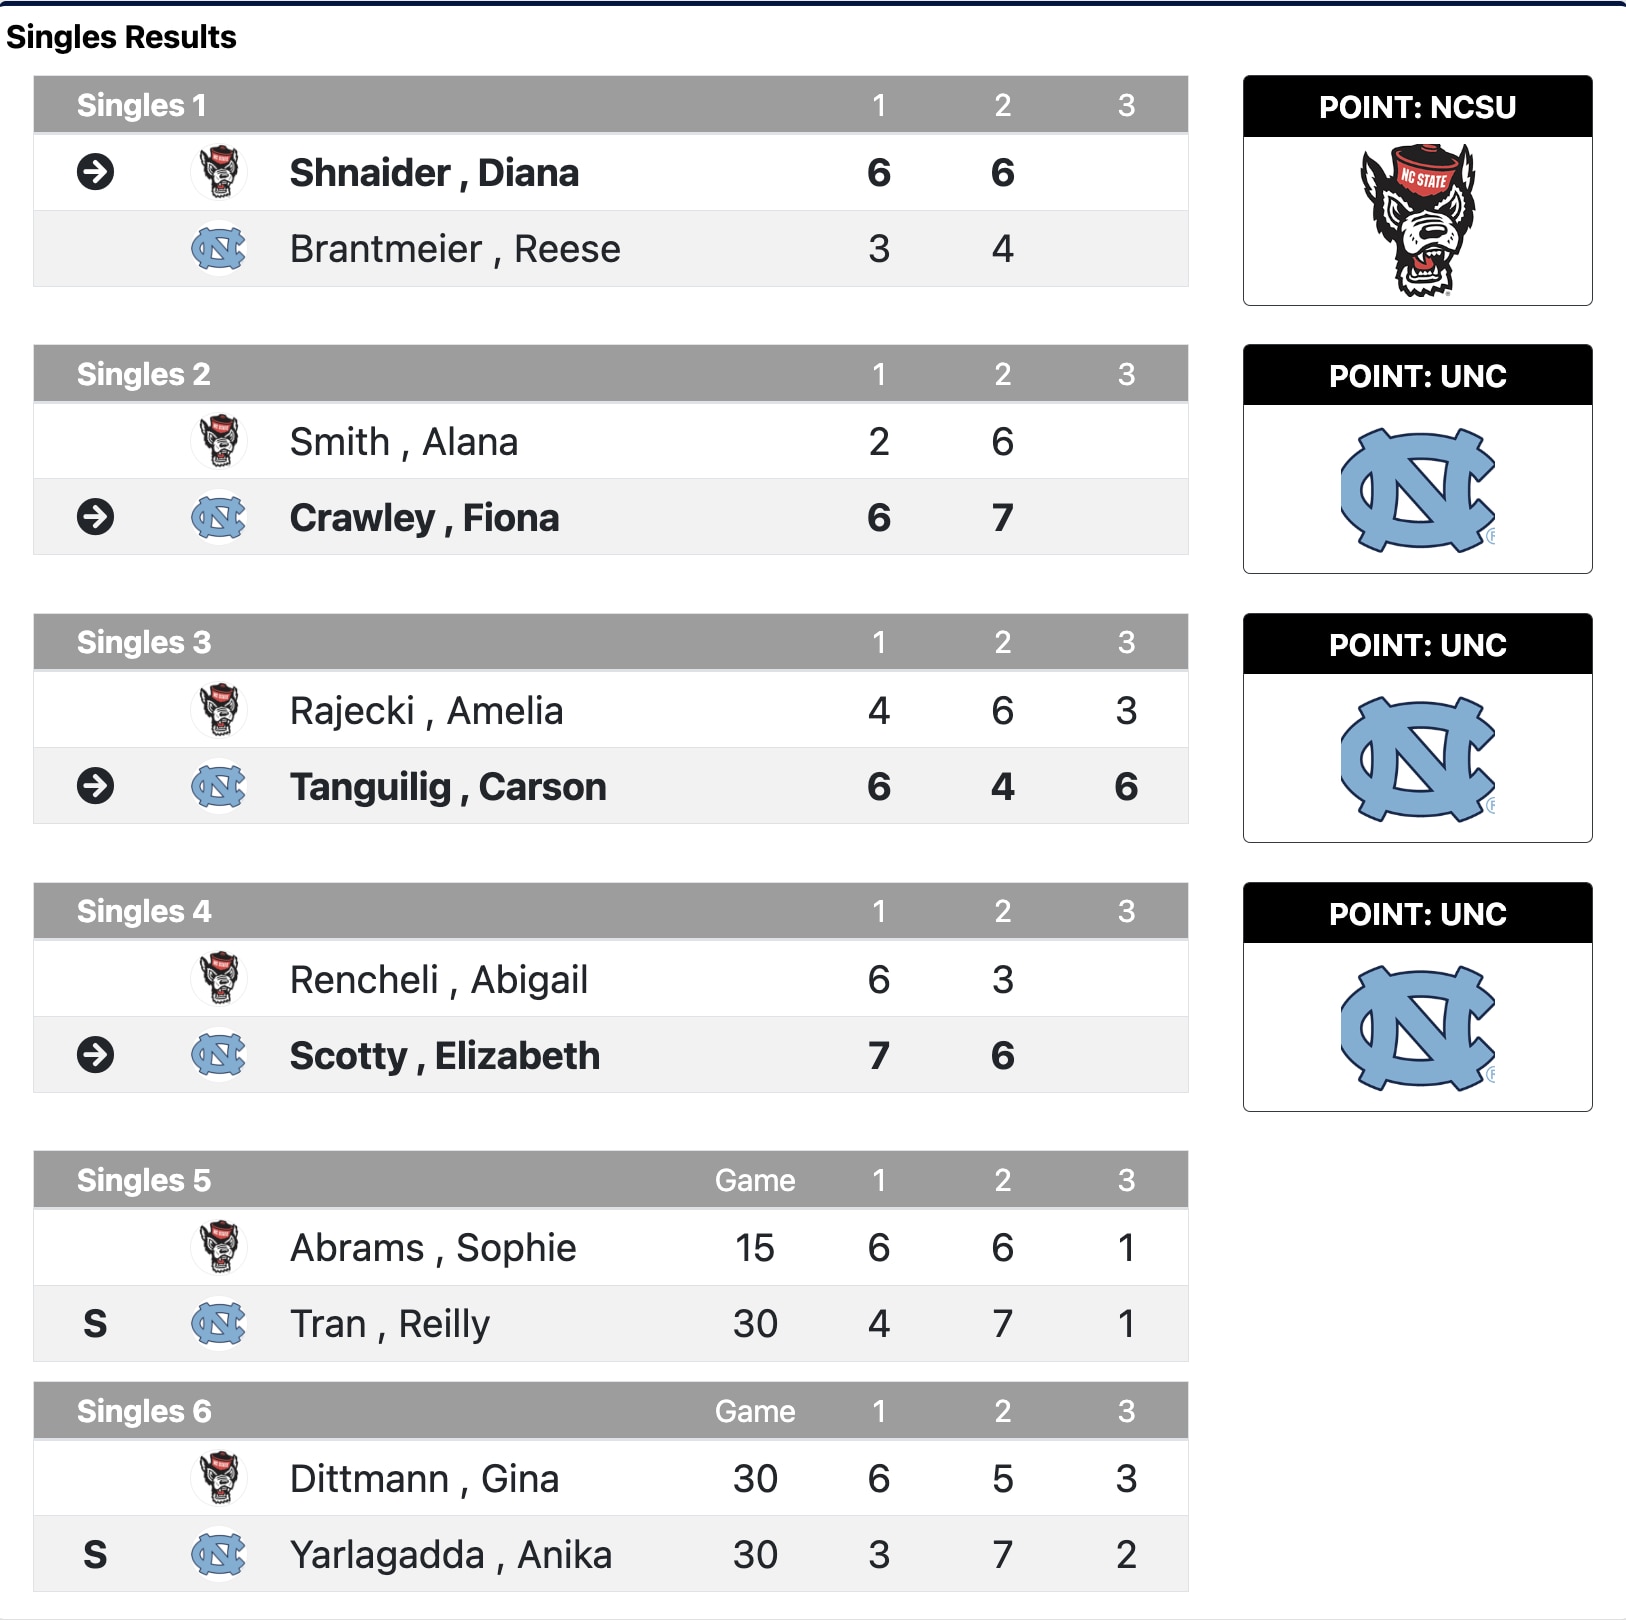Click UNC logo next to Brantmeier, Reese
The height and width of the screenshot is (1620, 1626).
(x=219, y=248)
